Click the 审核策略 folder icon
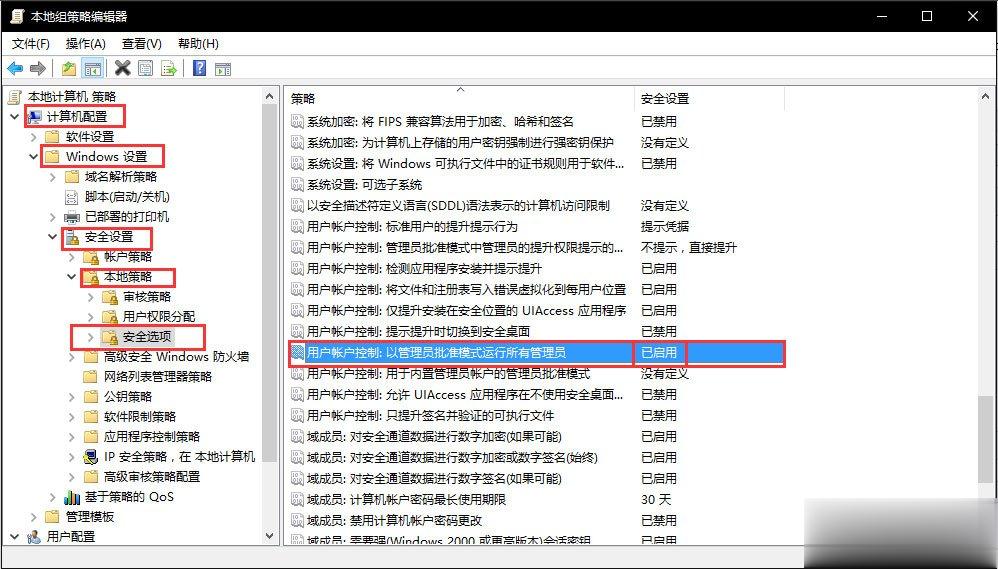This screenshot has width=998, height=569. coord(110,297)
